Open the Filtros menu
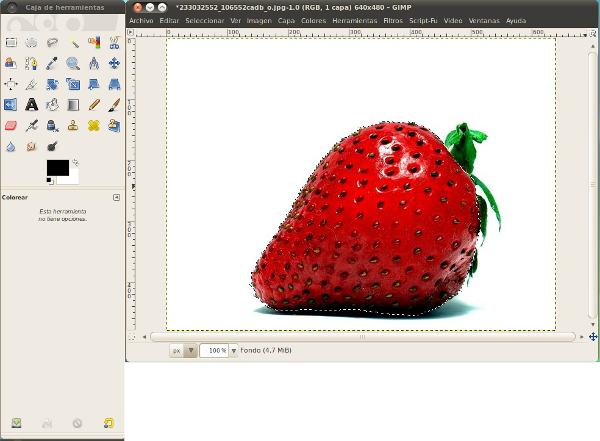Viewport: 600px width, 441px height. pyautogui.click(x=394, y=20)
